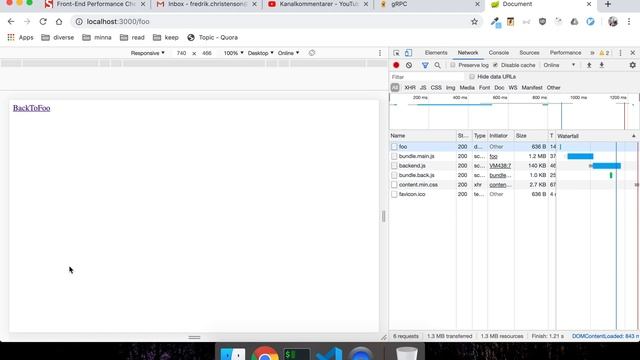Tick the content.min.css row checkbox
Screen dimensions: 640x360
click(x=394, y=184)
